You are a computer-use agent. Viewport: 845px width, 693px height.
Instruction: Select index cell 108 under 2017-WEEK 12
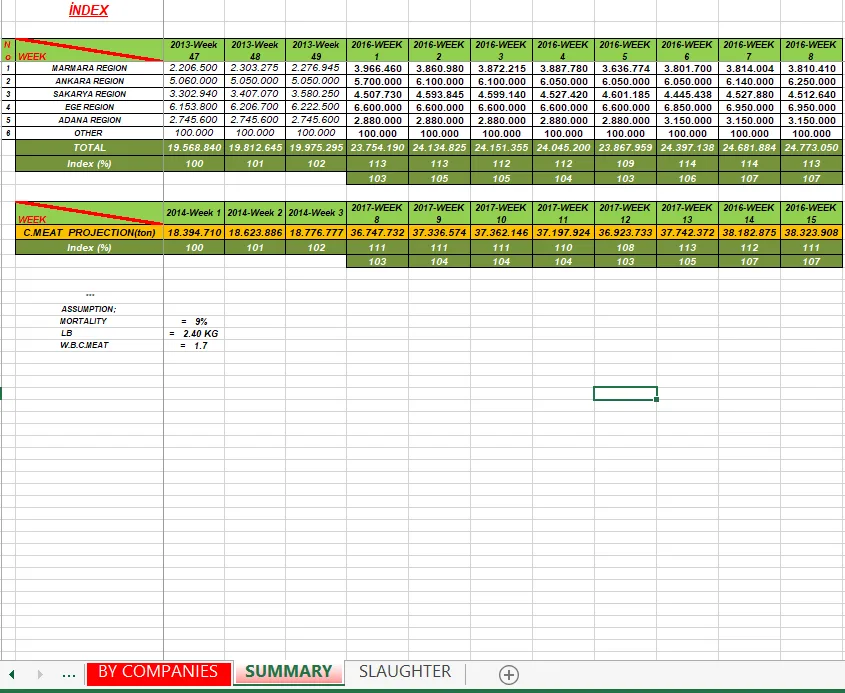pos(625,247)
